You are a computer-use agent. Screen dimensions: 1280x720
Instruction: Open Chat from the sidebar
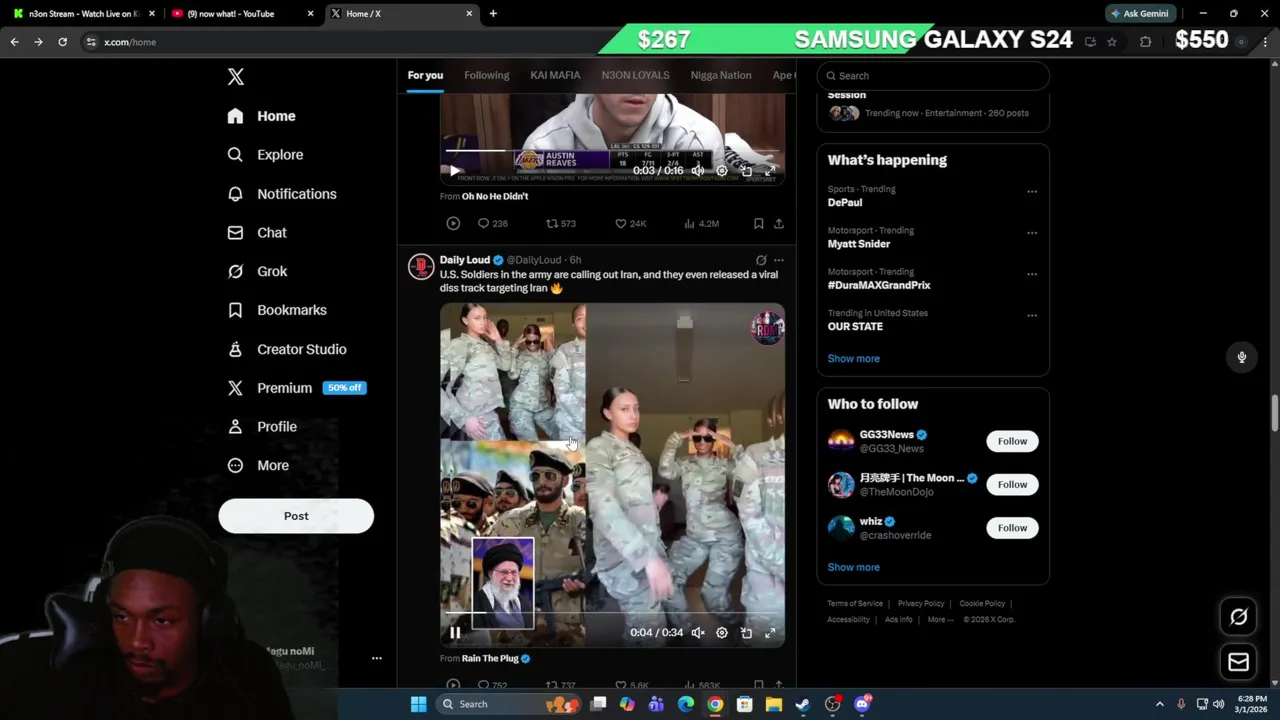[x=257, y=233]
